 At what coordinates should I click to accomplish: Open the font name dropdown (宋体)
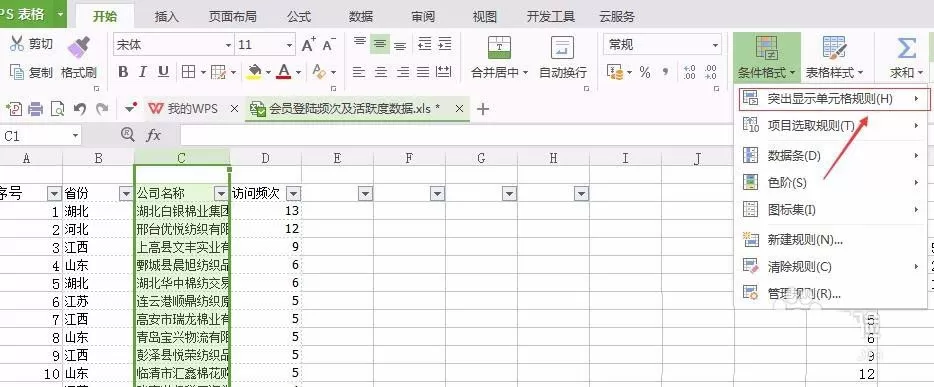click(x=174, y=45)
